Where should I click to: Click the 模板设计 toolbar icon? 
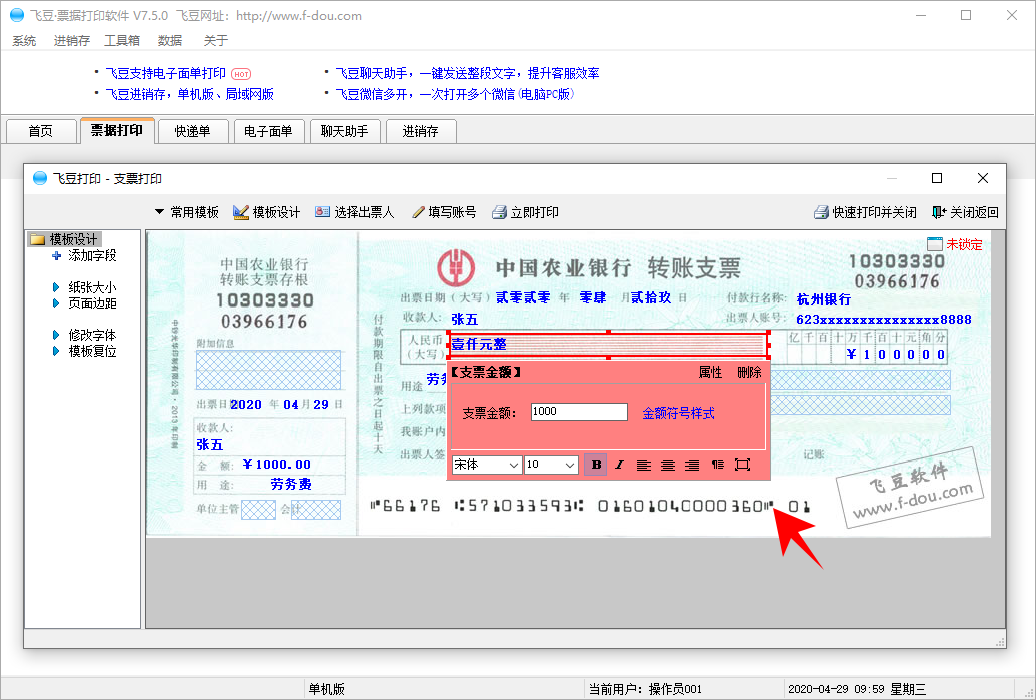[240, 212]
